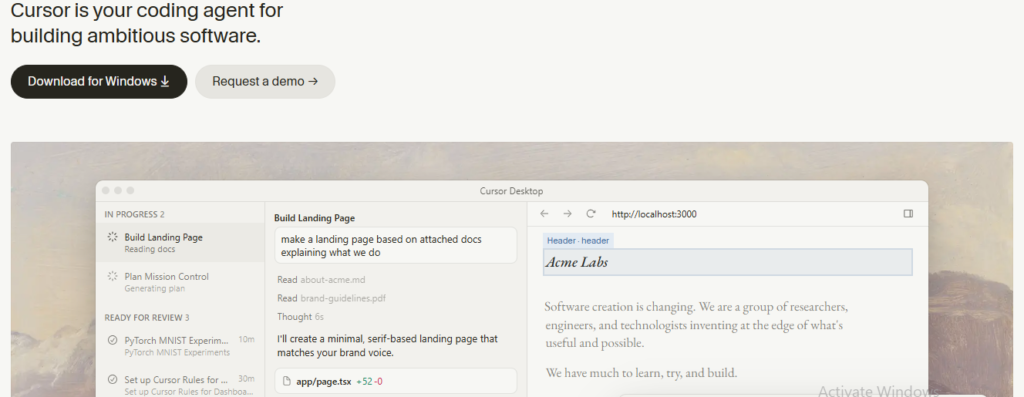Click the Software creation is changing paragraph
The width and height of the screenshot is (1024, 397).
click(x=696, y=325)
